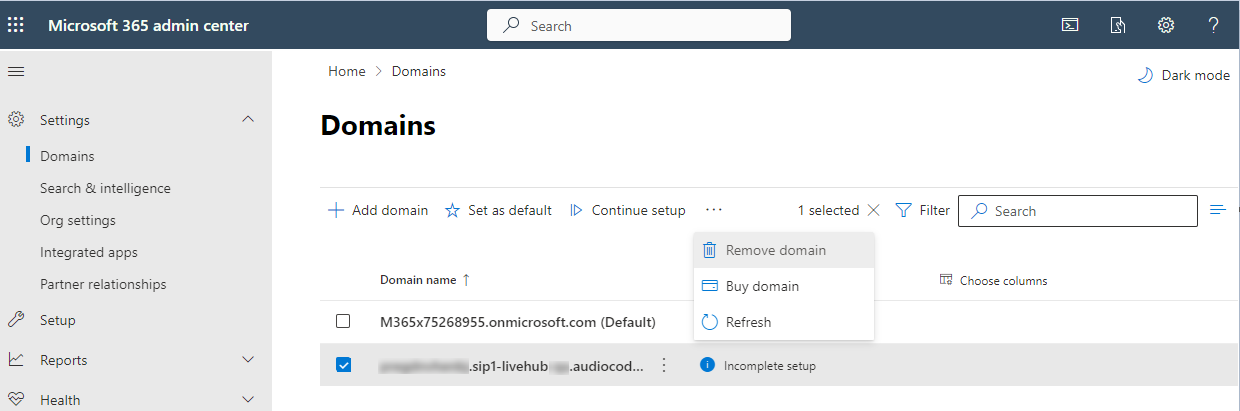Click Microsoft 365 admin center title
Image resolution: width=1240 pixels, height=411 pixels.
point(149,26)
